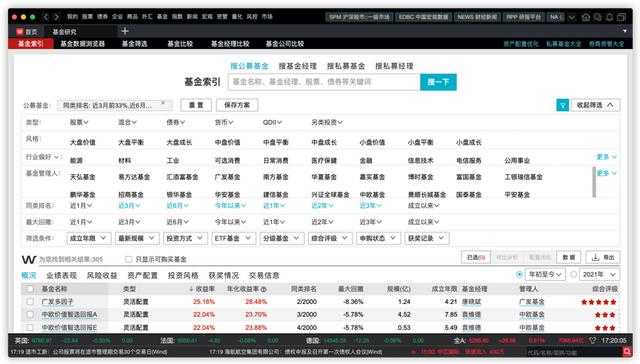The image size is (640, 364).
Task: Check the 只显示可购买基金 checkbox
Action: coord(129,259)
